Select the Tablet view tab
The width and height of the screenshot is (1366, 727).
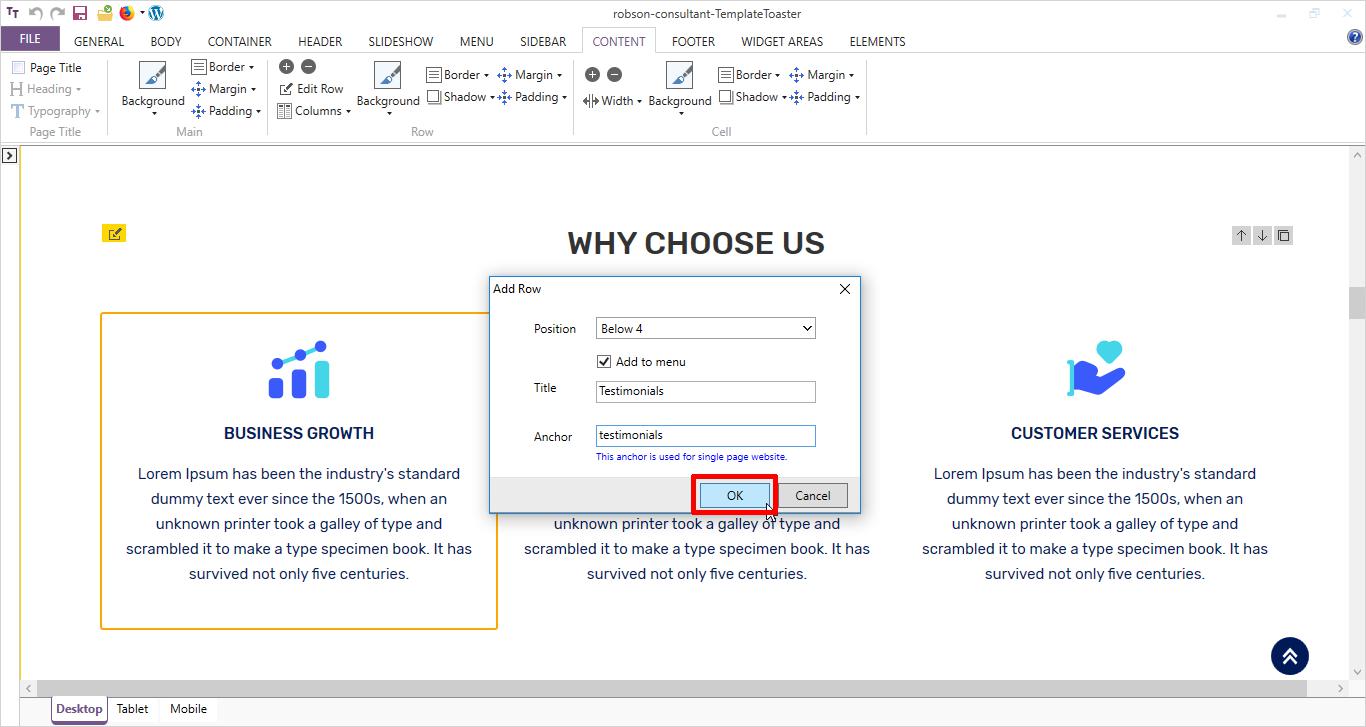(x=132, y=709)
